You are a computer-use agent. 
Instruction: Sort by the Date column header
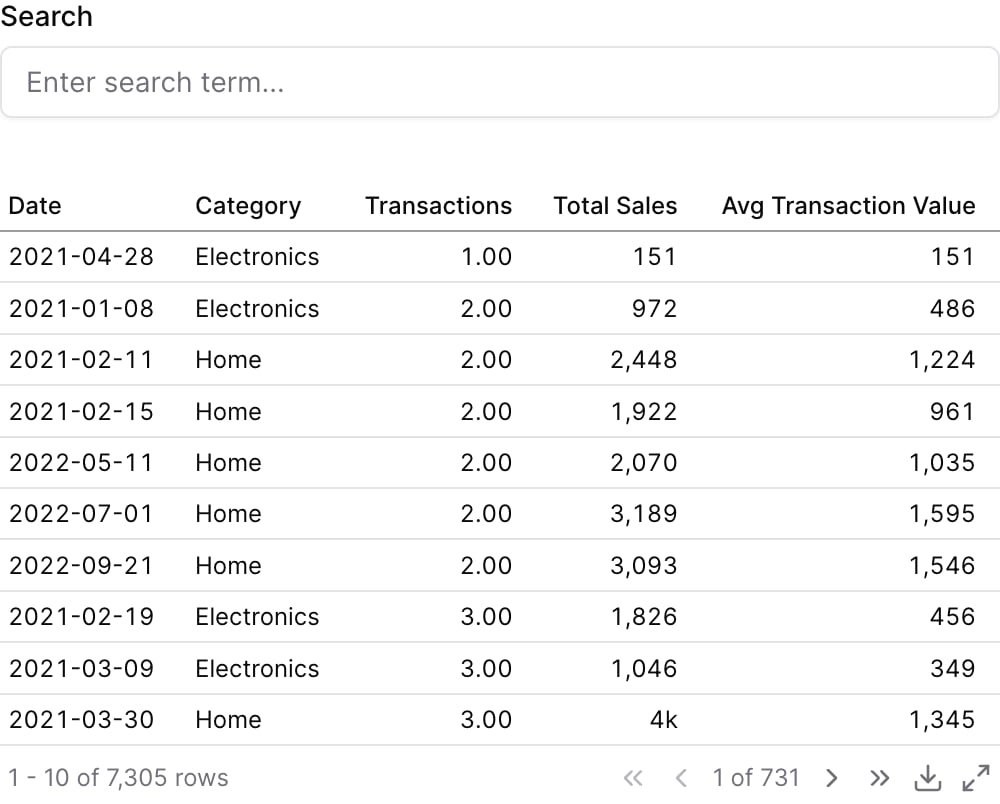coord(35,206)
